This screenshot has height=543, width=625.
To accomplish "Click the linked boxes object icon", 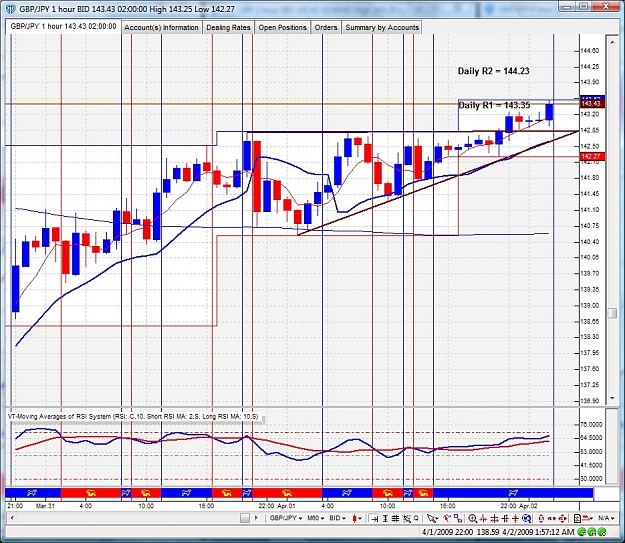I will point(458,518).
